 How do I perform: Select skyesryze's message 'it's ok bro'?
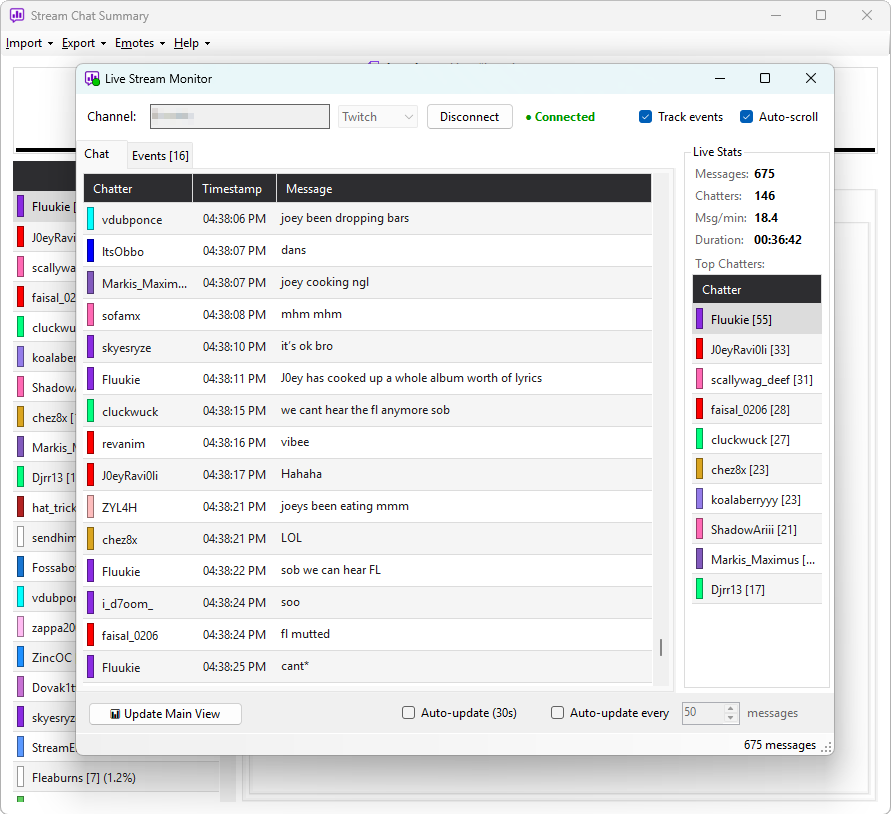(368, 347)
